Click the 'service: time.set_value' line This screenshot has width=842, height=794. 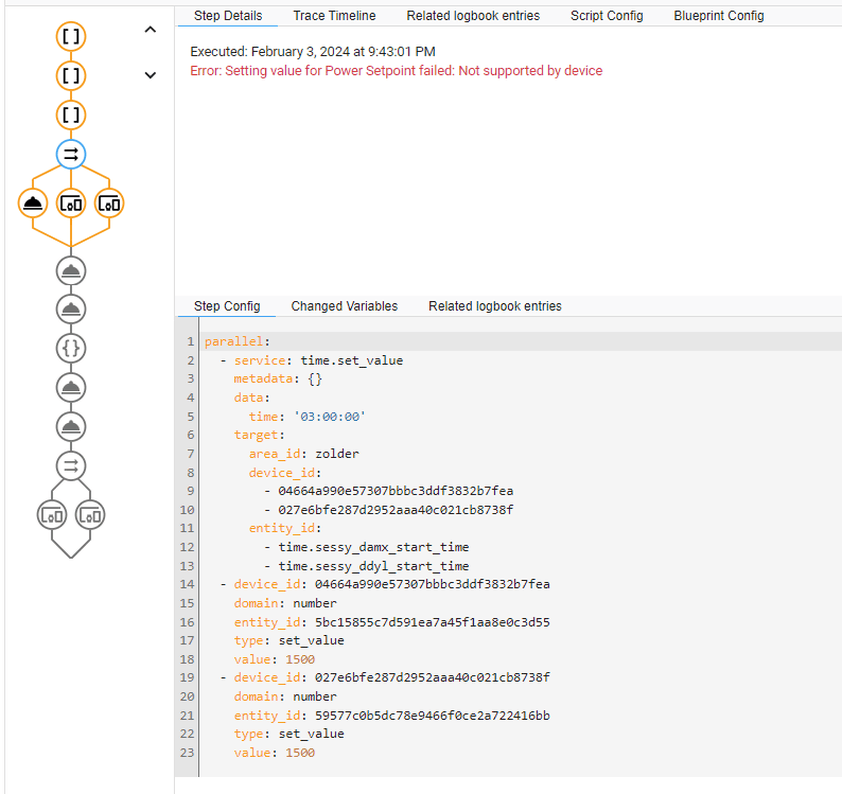[318, 360]
